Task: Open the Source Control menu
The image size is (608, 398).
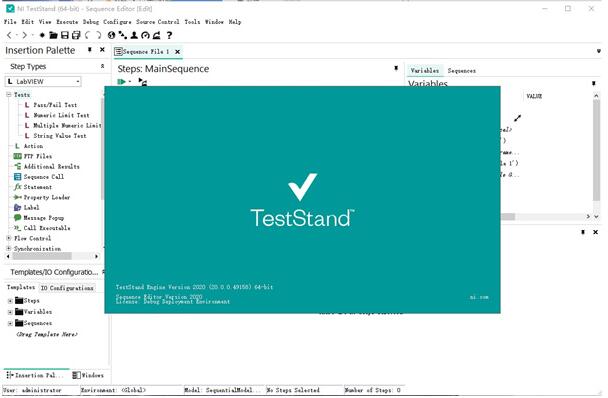Action: point(157,22)
